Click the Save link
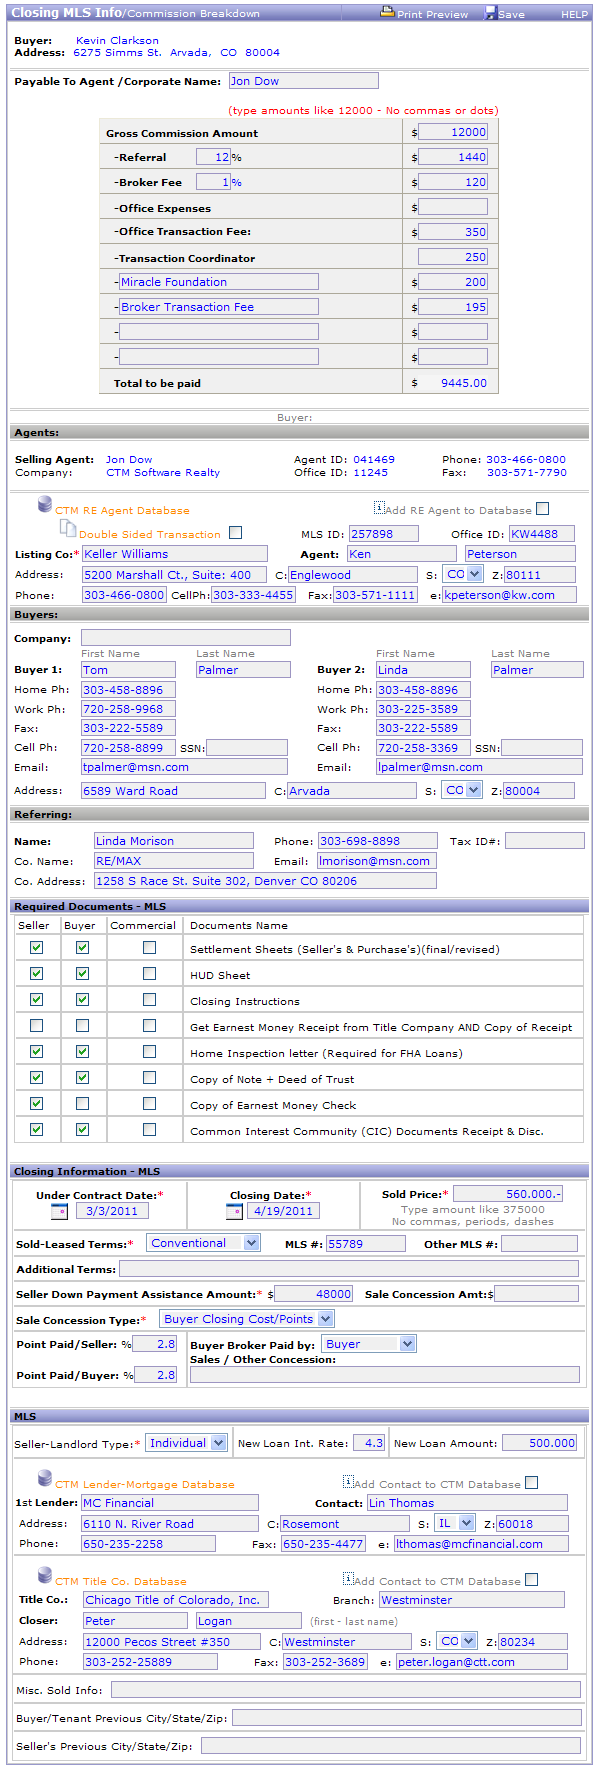 511,14
